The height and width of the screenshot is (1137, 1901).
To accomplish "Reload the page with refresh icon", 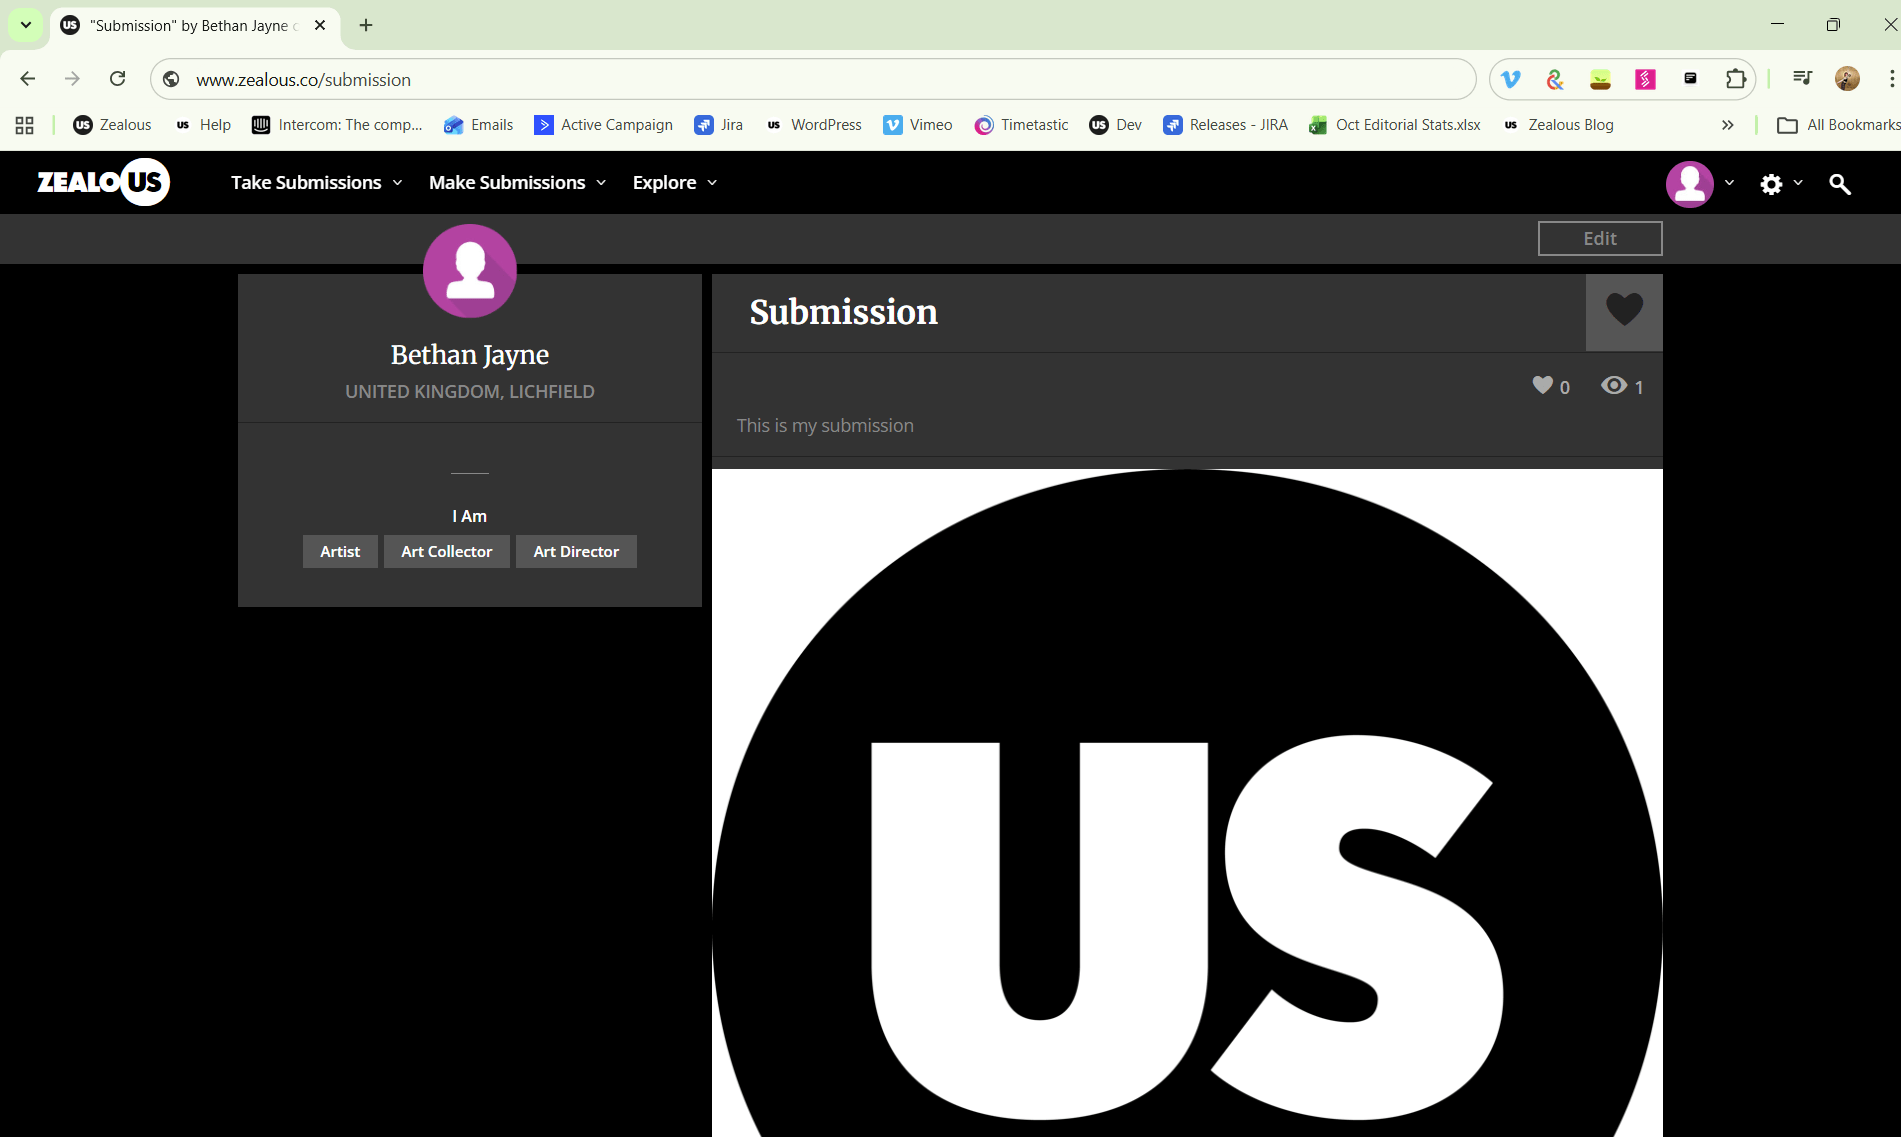I will [118, 79].
